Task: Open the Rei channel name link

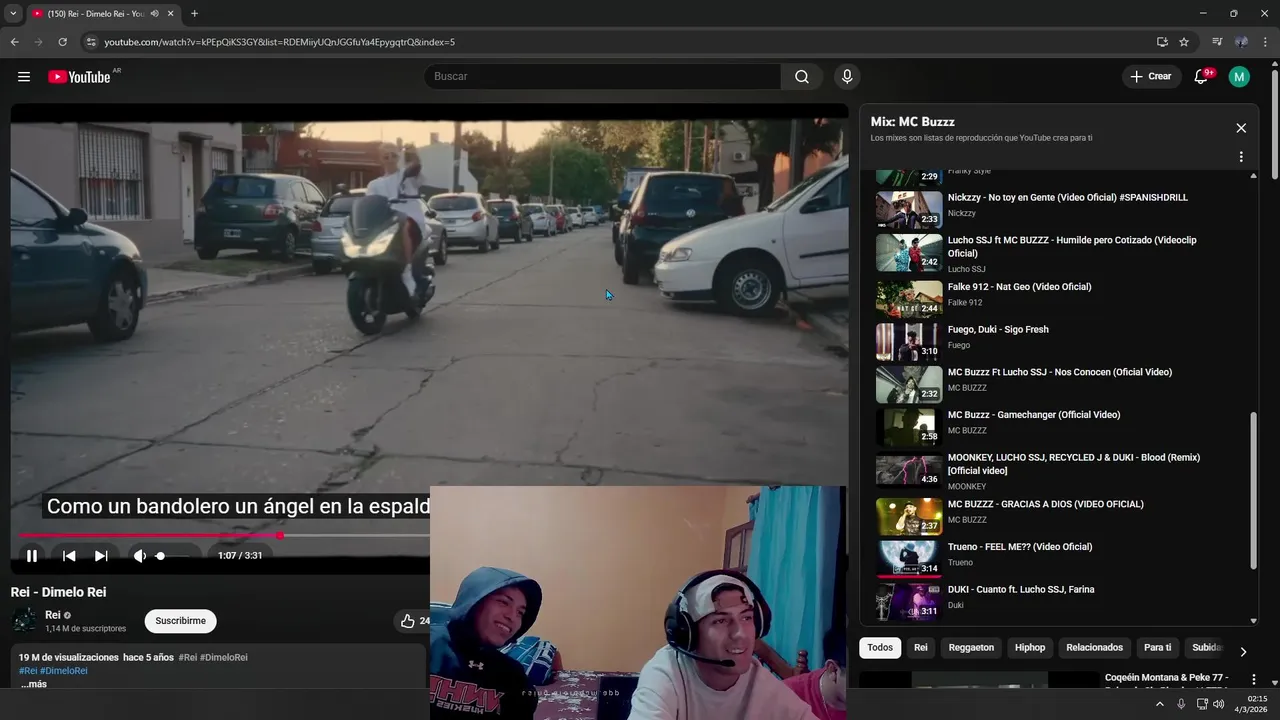Action: 53,615
